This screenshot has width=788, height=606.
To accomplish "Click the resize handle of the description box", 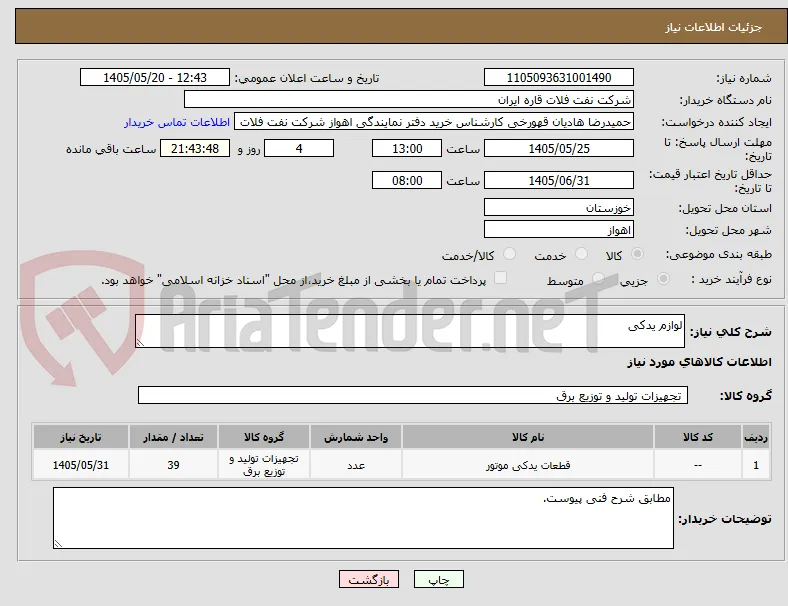I will pos(140,342).
